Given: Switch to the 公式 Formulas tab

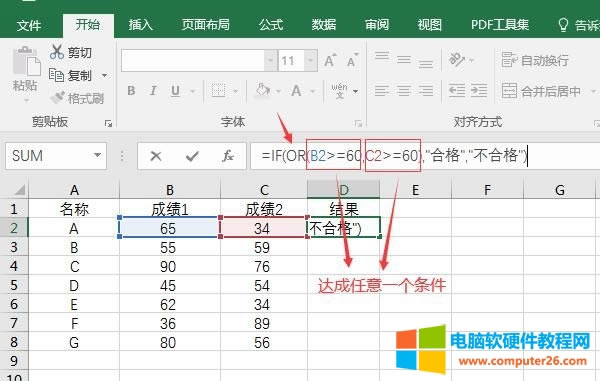Looking at the screenshot, I should click(x=271, y=25).
